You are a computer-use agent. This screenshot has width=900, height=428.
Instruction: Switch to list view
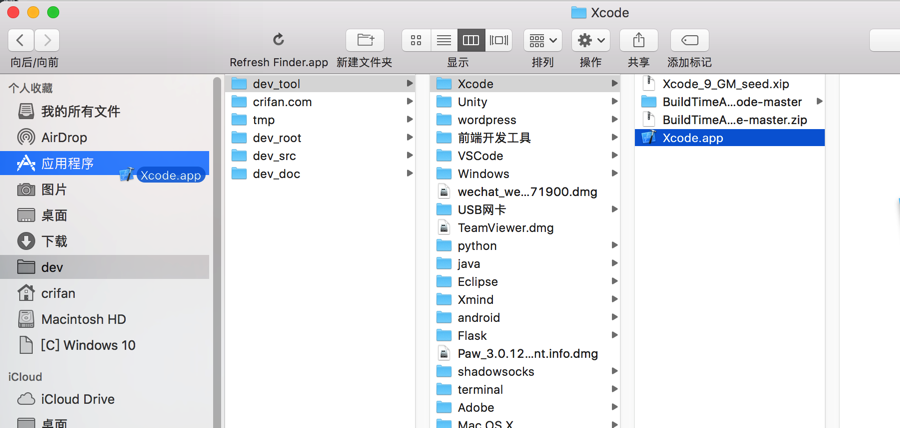[444, 40]
